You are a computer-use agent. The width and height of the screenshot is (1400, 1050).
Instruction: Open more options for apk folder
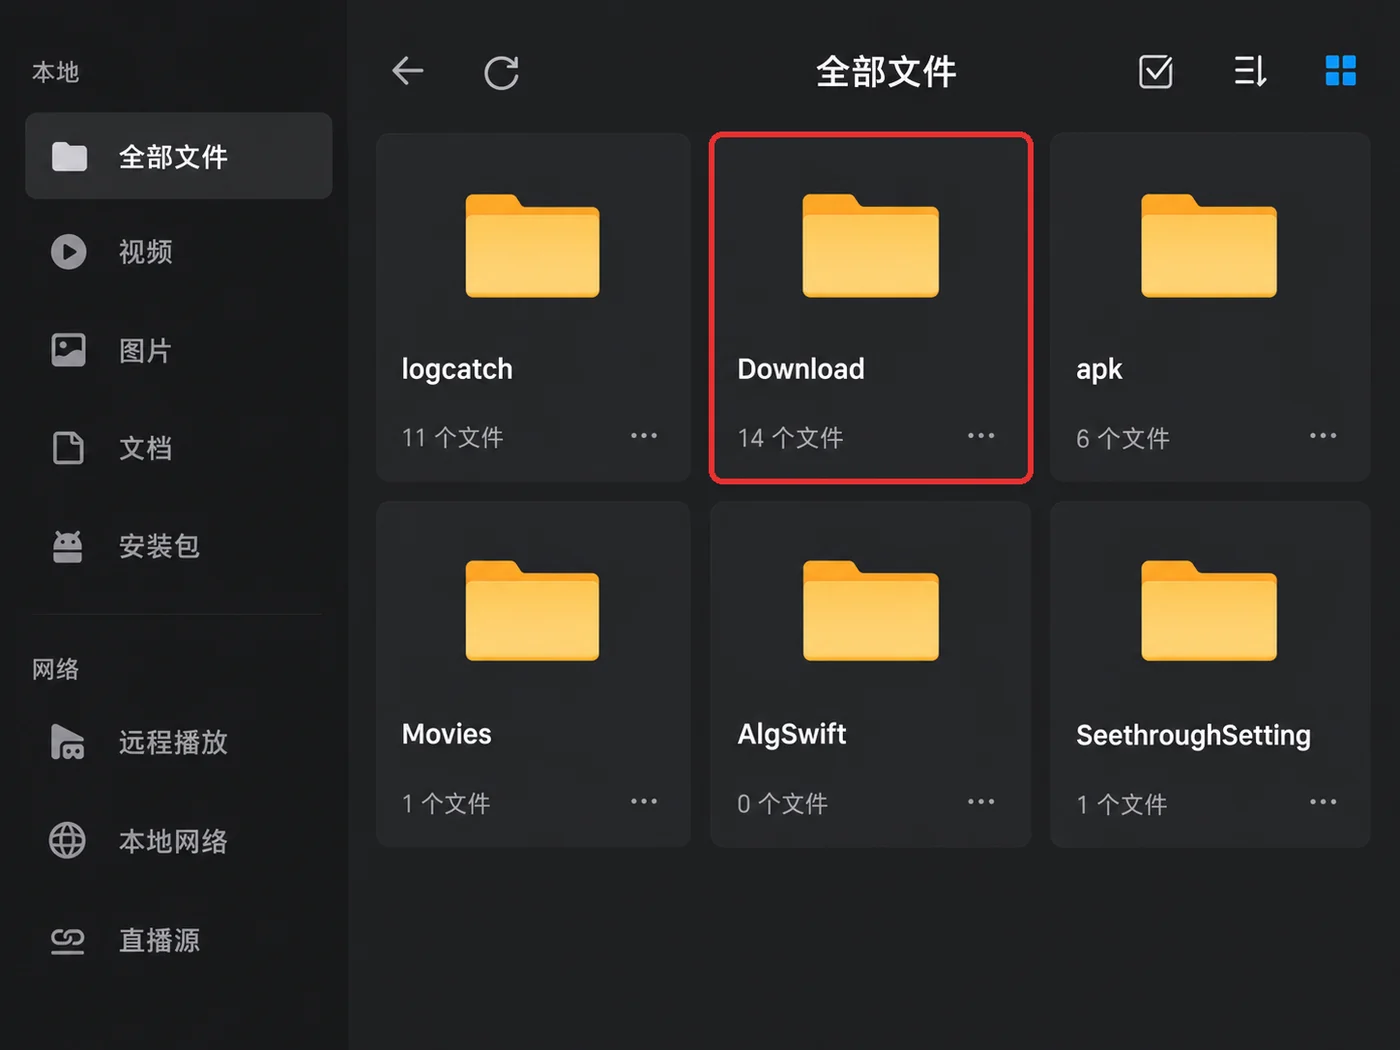pyautogui.click(x=1323, y=436)
